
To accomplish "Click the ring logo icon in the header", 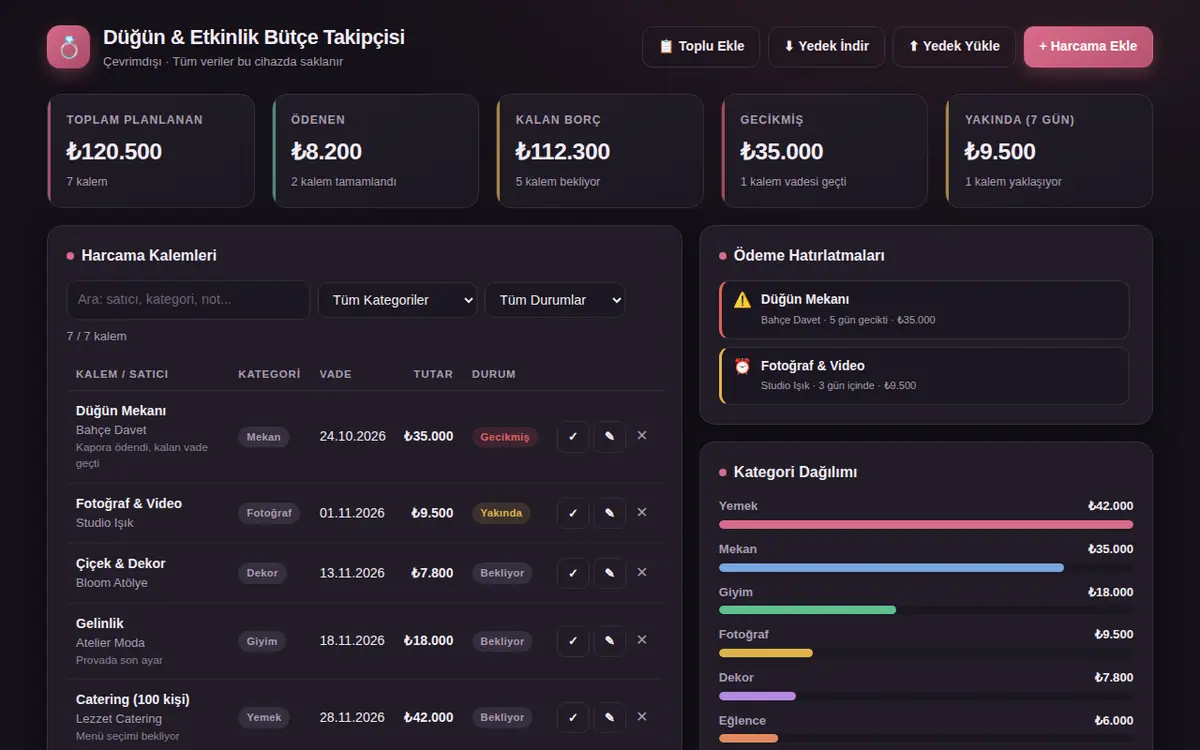I will (x=69, y=47).
